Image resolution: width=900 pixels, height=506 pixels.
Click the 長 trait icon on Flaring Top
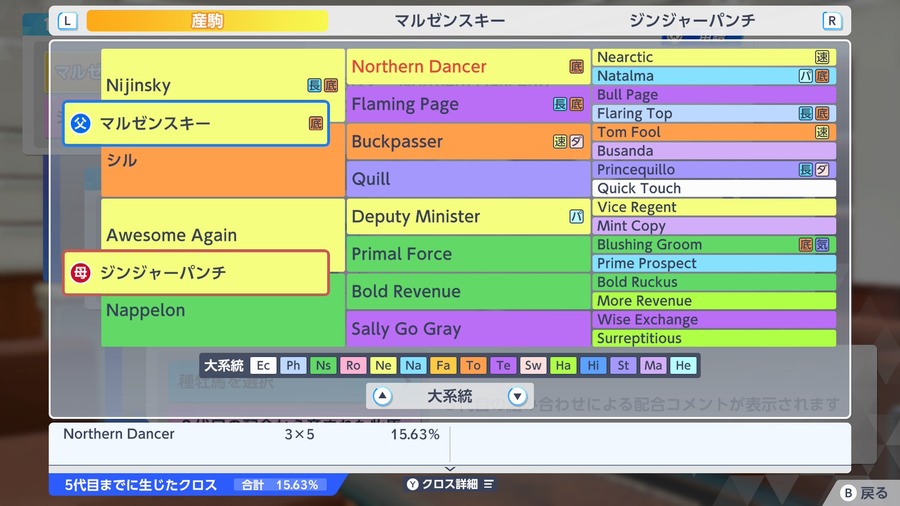coord(806,114)
